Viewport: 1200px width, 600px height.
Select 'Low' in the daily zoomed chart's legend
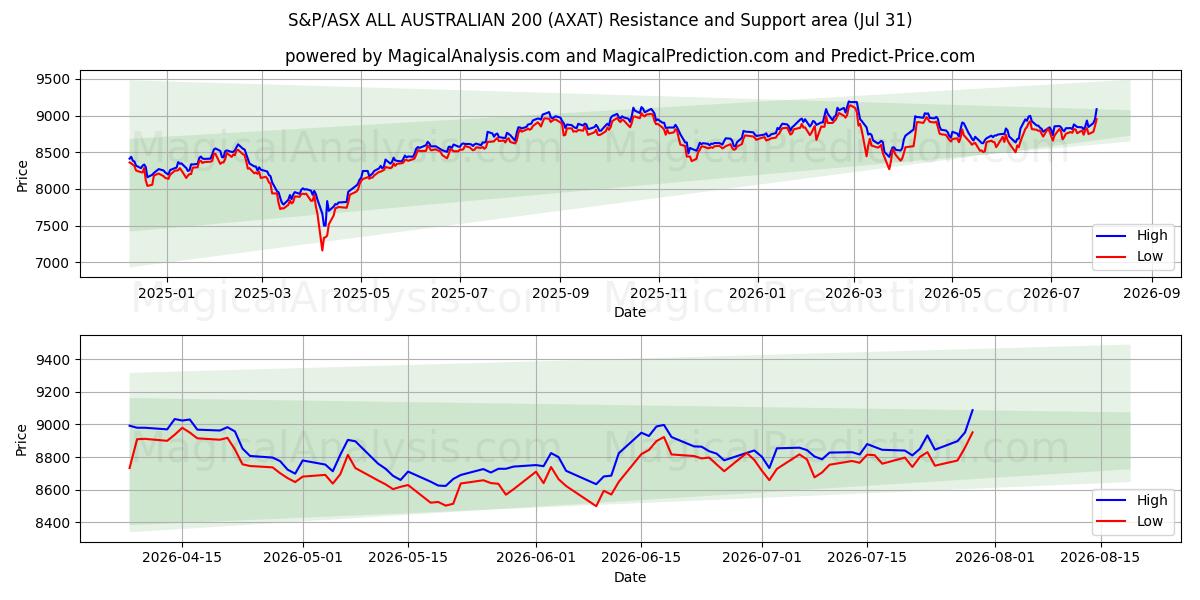[x=1150, y=521]
